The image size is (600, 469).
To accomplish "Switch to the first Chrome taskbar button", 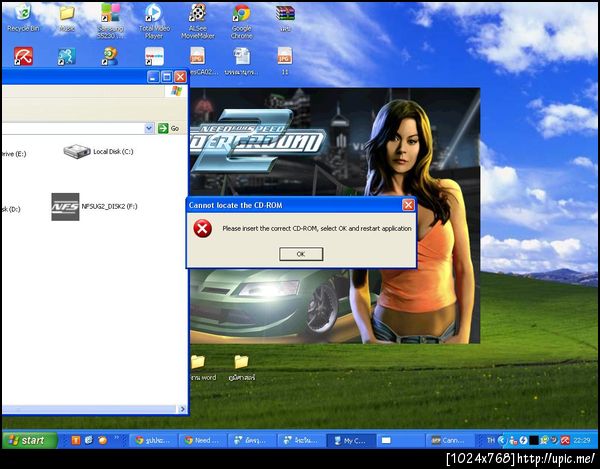I will click(153, 440).
